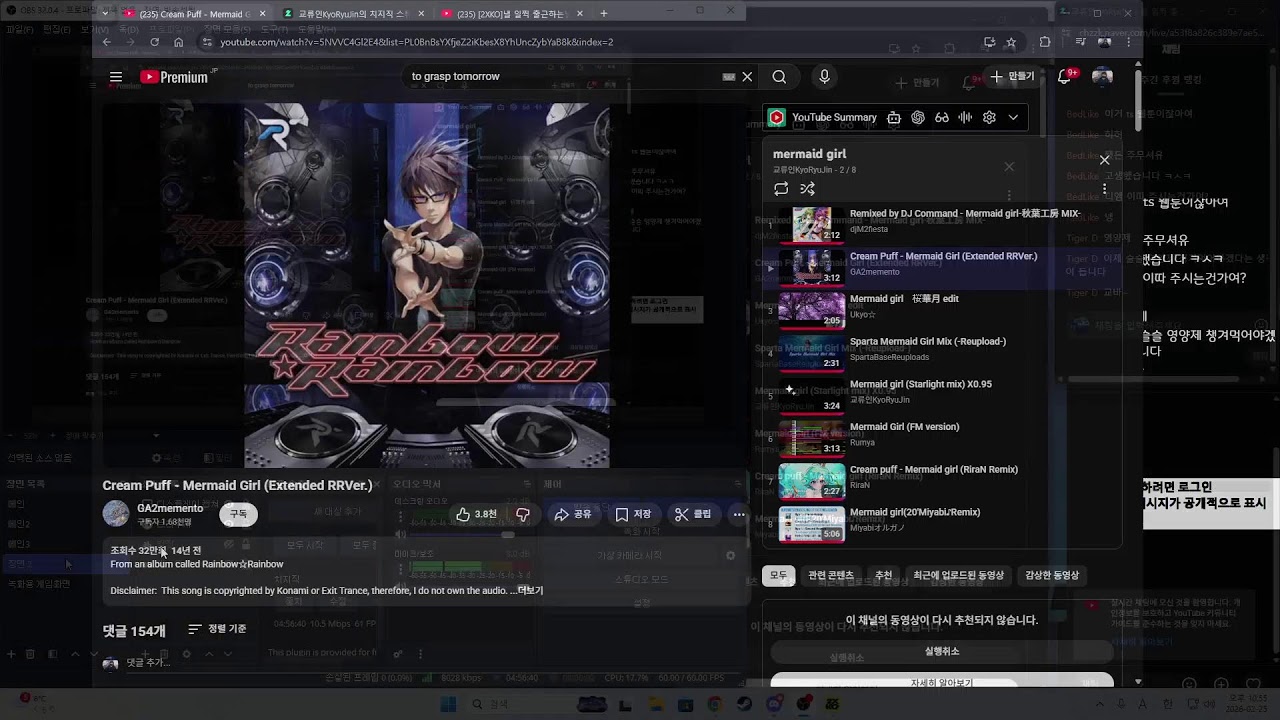Run the search with magnifier button
The width and height of the screenshot is (1280, 720).
[779, 77]
